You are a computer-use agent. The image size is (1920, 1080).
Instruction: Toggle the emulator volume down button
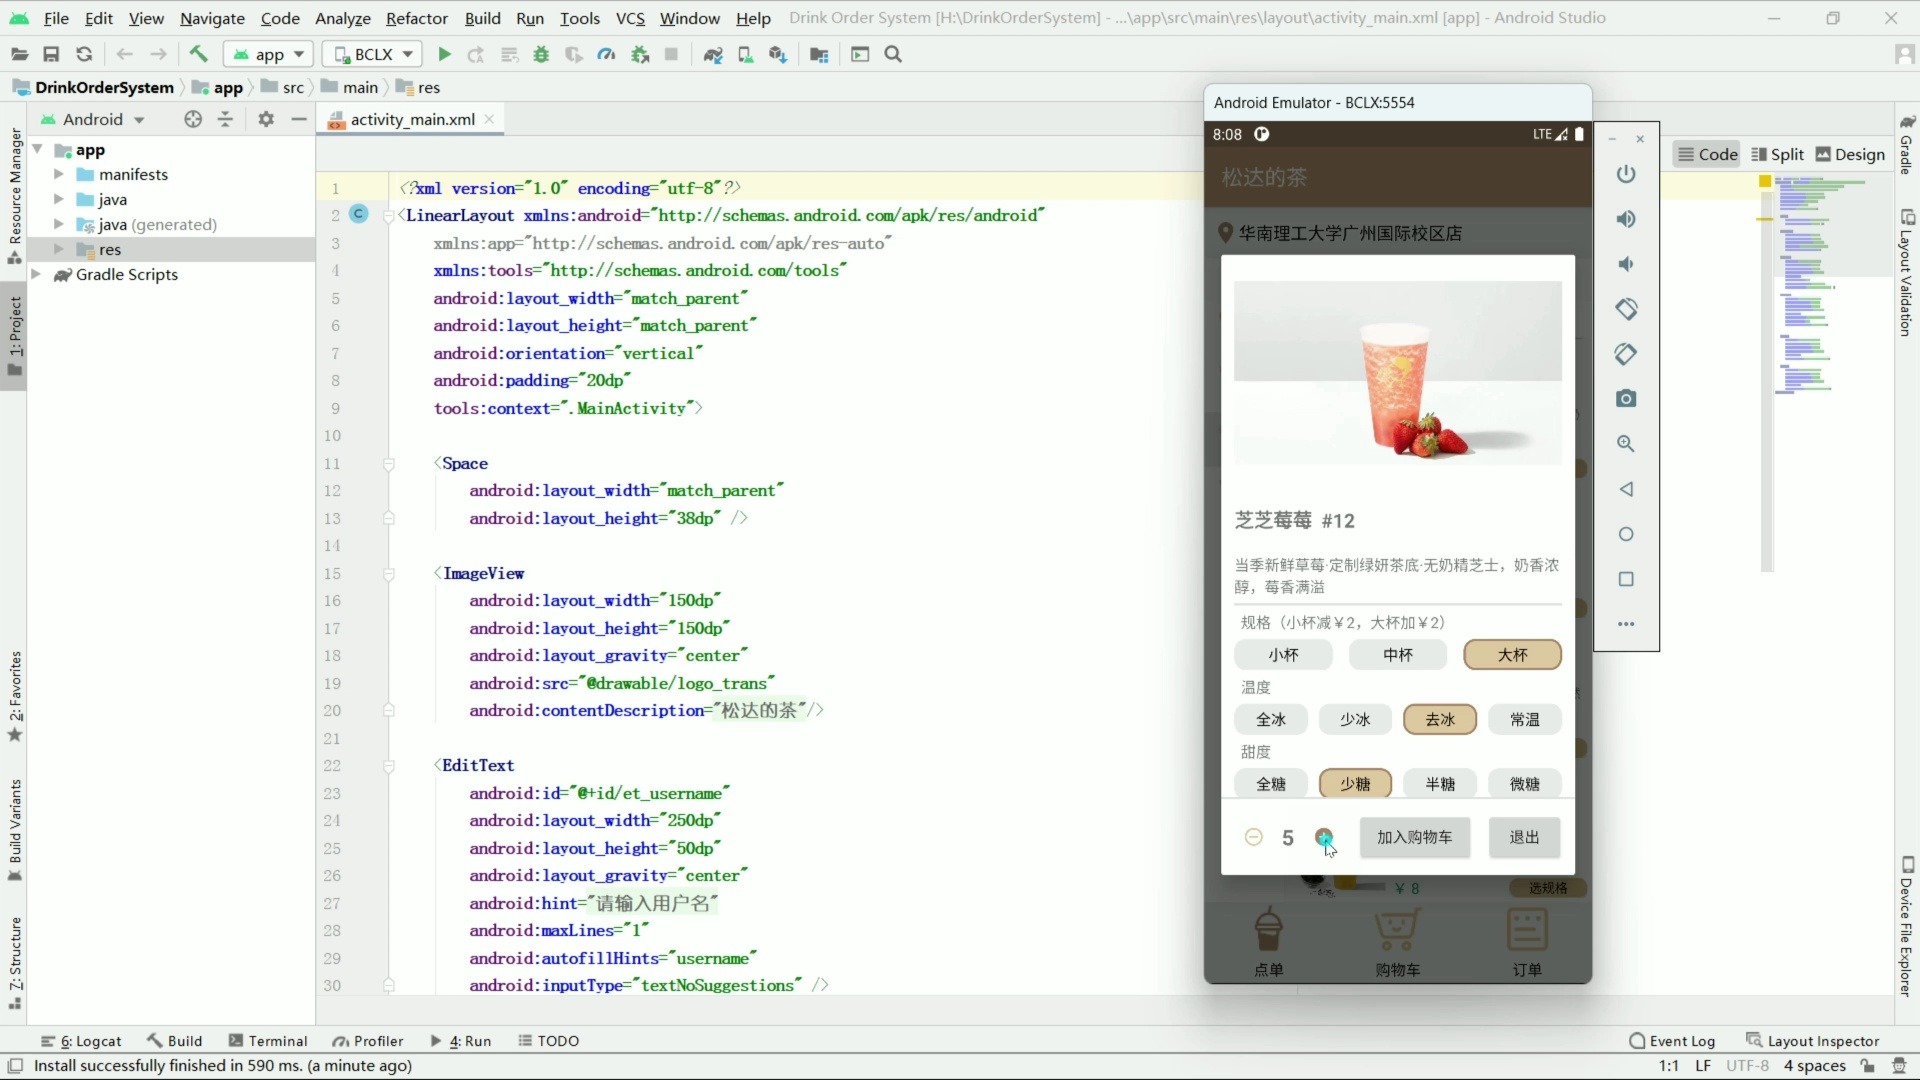pyautogui.click(x=1626, y=264)
